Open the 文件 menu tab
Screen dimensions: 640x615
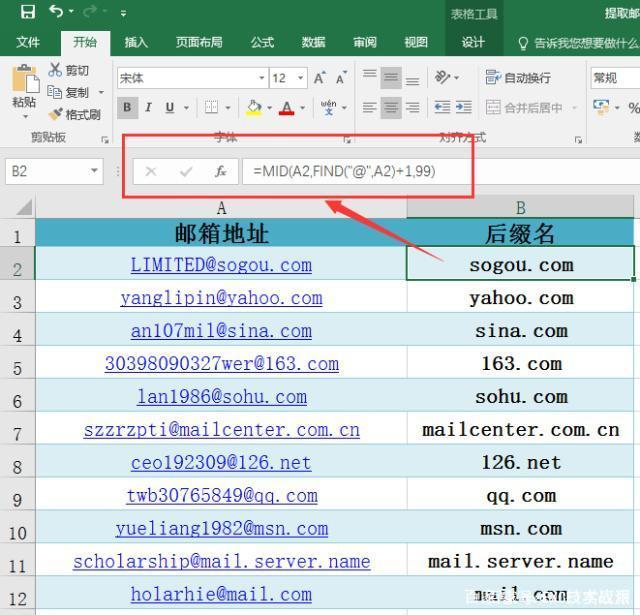pyautogui.click(x=28, y=42)
